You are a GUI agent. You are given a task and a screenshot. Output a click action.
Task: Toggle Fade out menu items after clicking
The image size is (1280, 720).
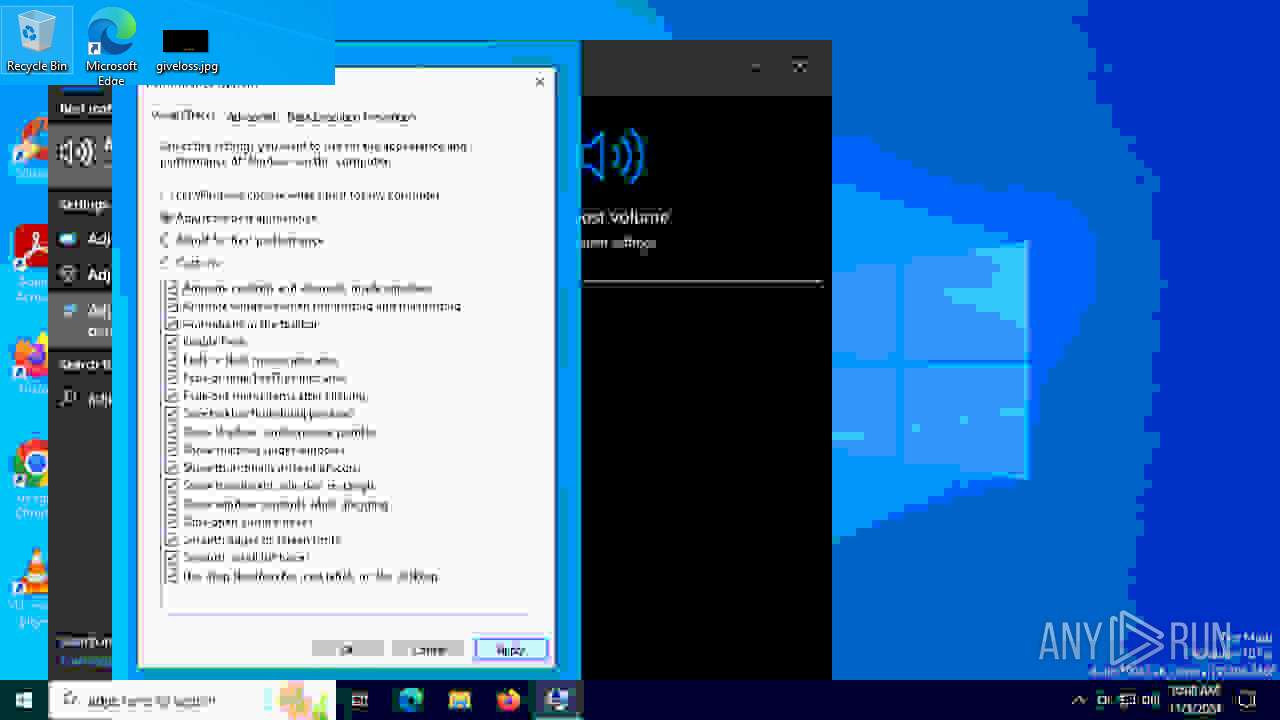172,395
